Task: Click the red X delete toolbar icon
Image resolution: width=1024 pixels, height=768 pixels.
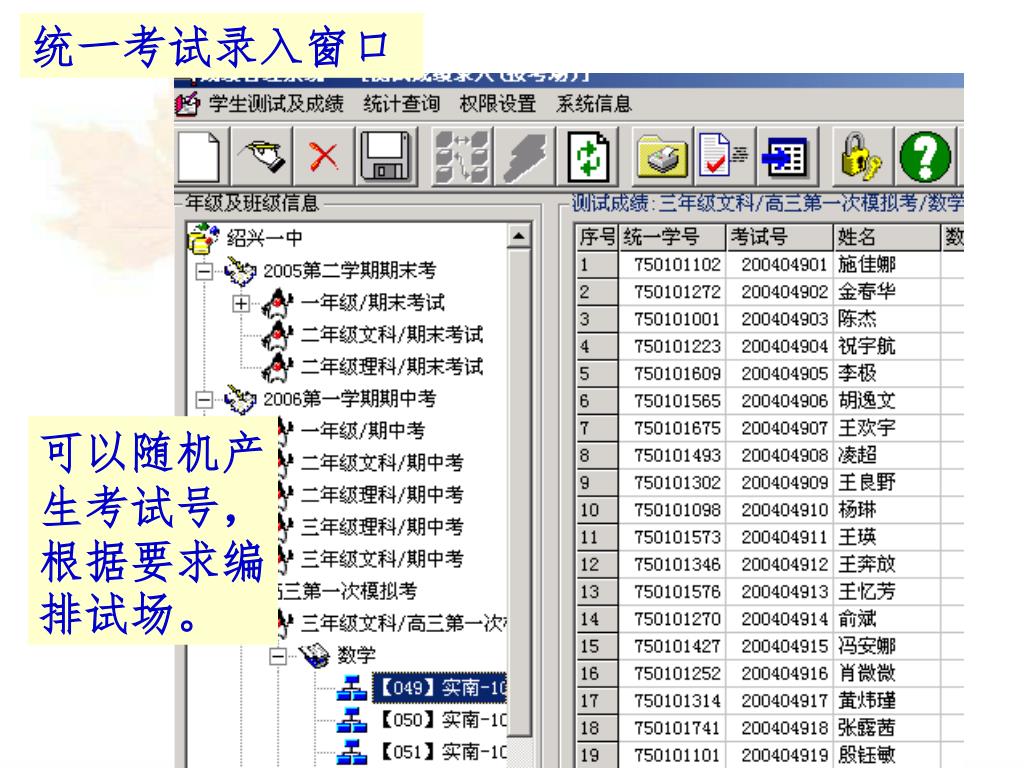Action: pos(323,157)
